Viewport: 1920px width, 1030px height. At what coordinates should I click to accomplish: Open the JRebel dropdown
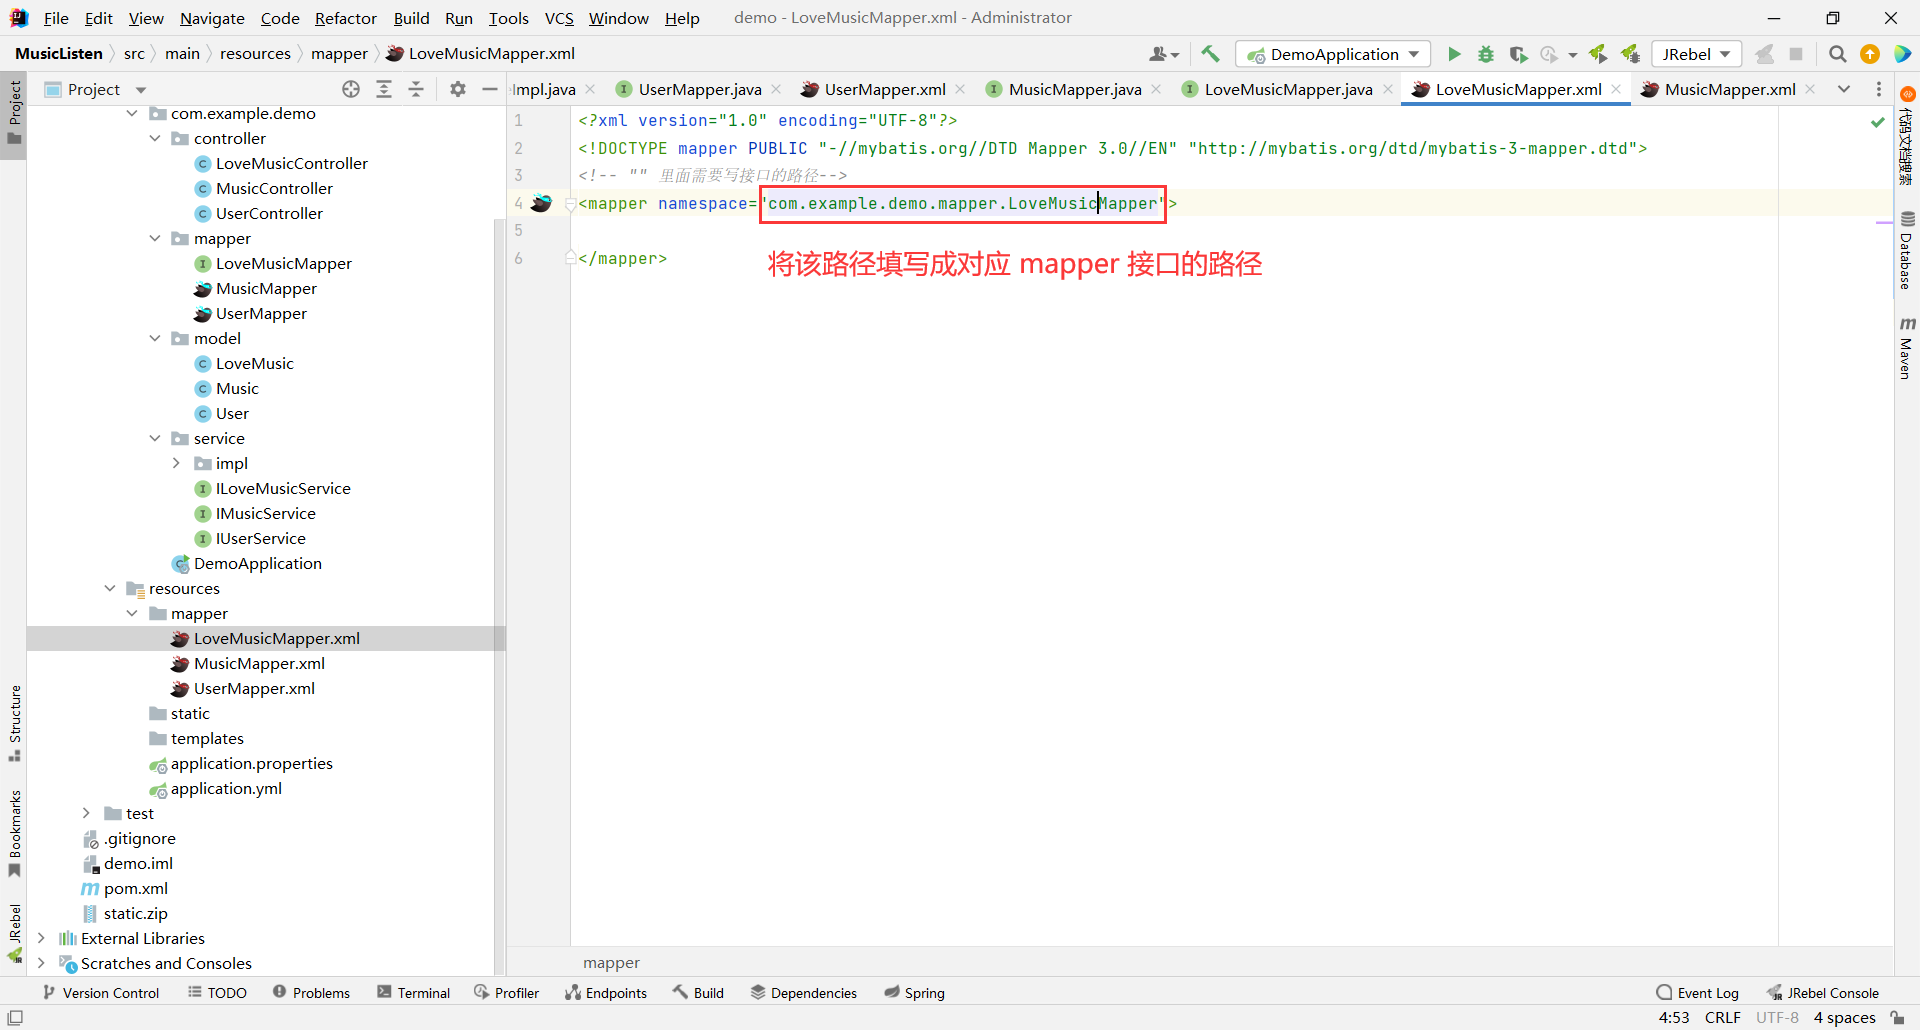coord(1696,54)
